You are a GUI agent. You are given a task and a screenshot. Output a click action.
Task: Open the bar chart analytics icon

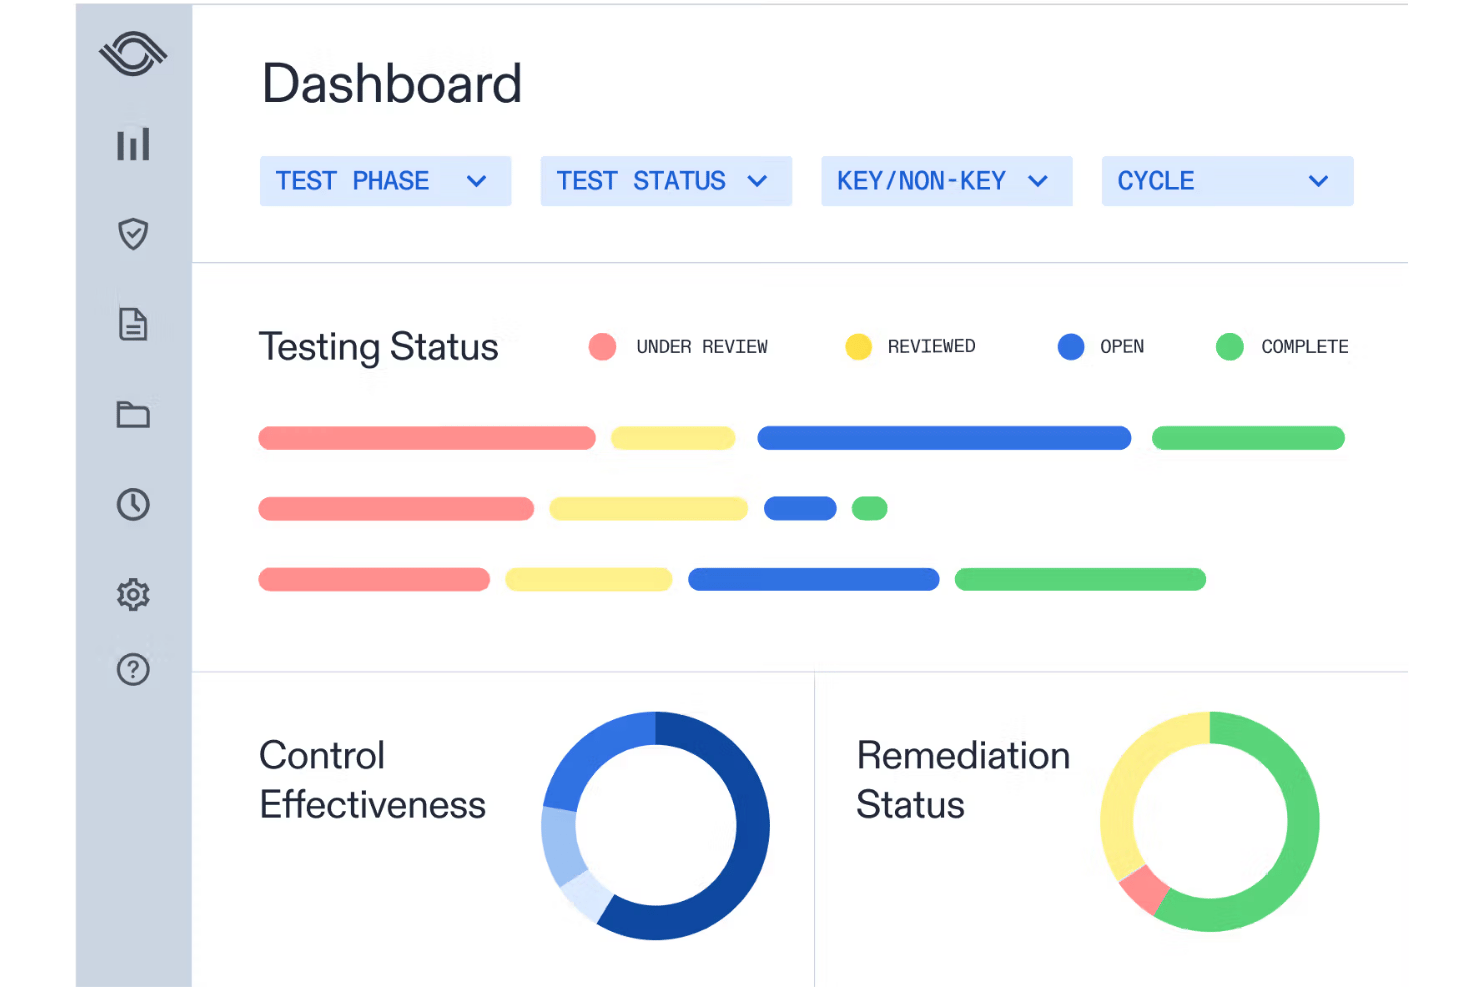133,144
